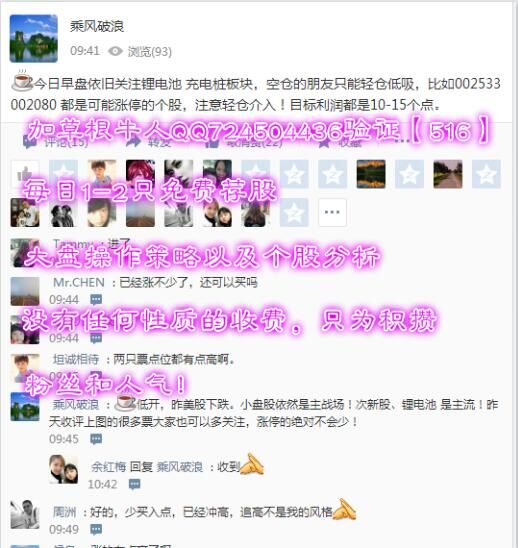Open 周洲's grayscale avatar
This screenshot has height=548, width=518.
click(x=25, y=514)
